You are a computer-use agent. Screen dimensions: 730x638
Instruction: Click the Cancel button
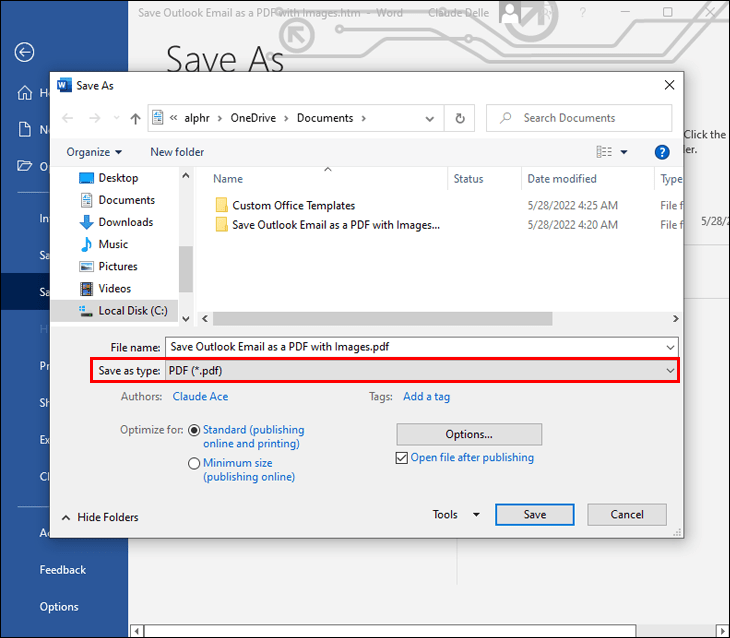[x=627, y=515]
